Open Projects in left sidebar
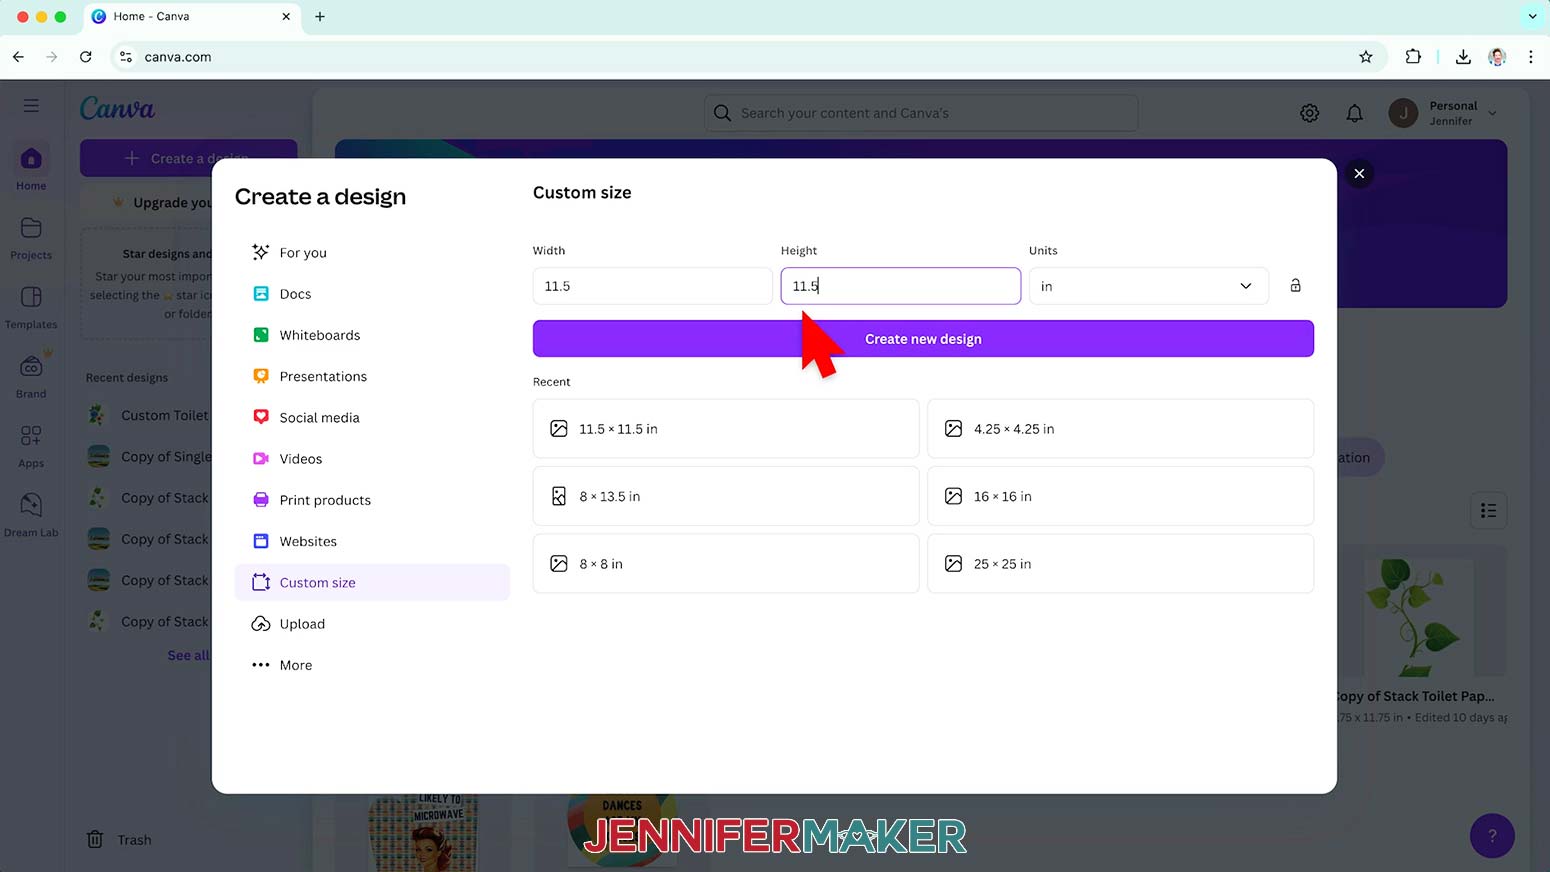The image size is (1550, 872). point(31,238)
